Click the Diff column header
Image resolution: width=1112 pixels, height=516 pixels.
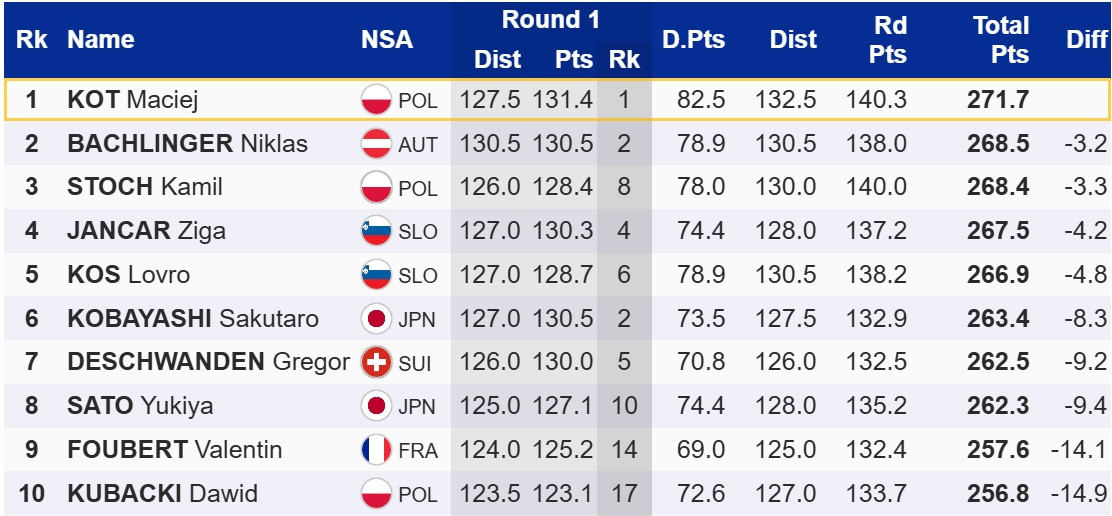1086,40
